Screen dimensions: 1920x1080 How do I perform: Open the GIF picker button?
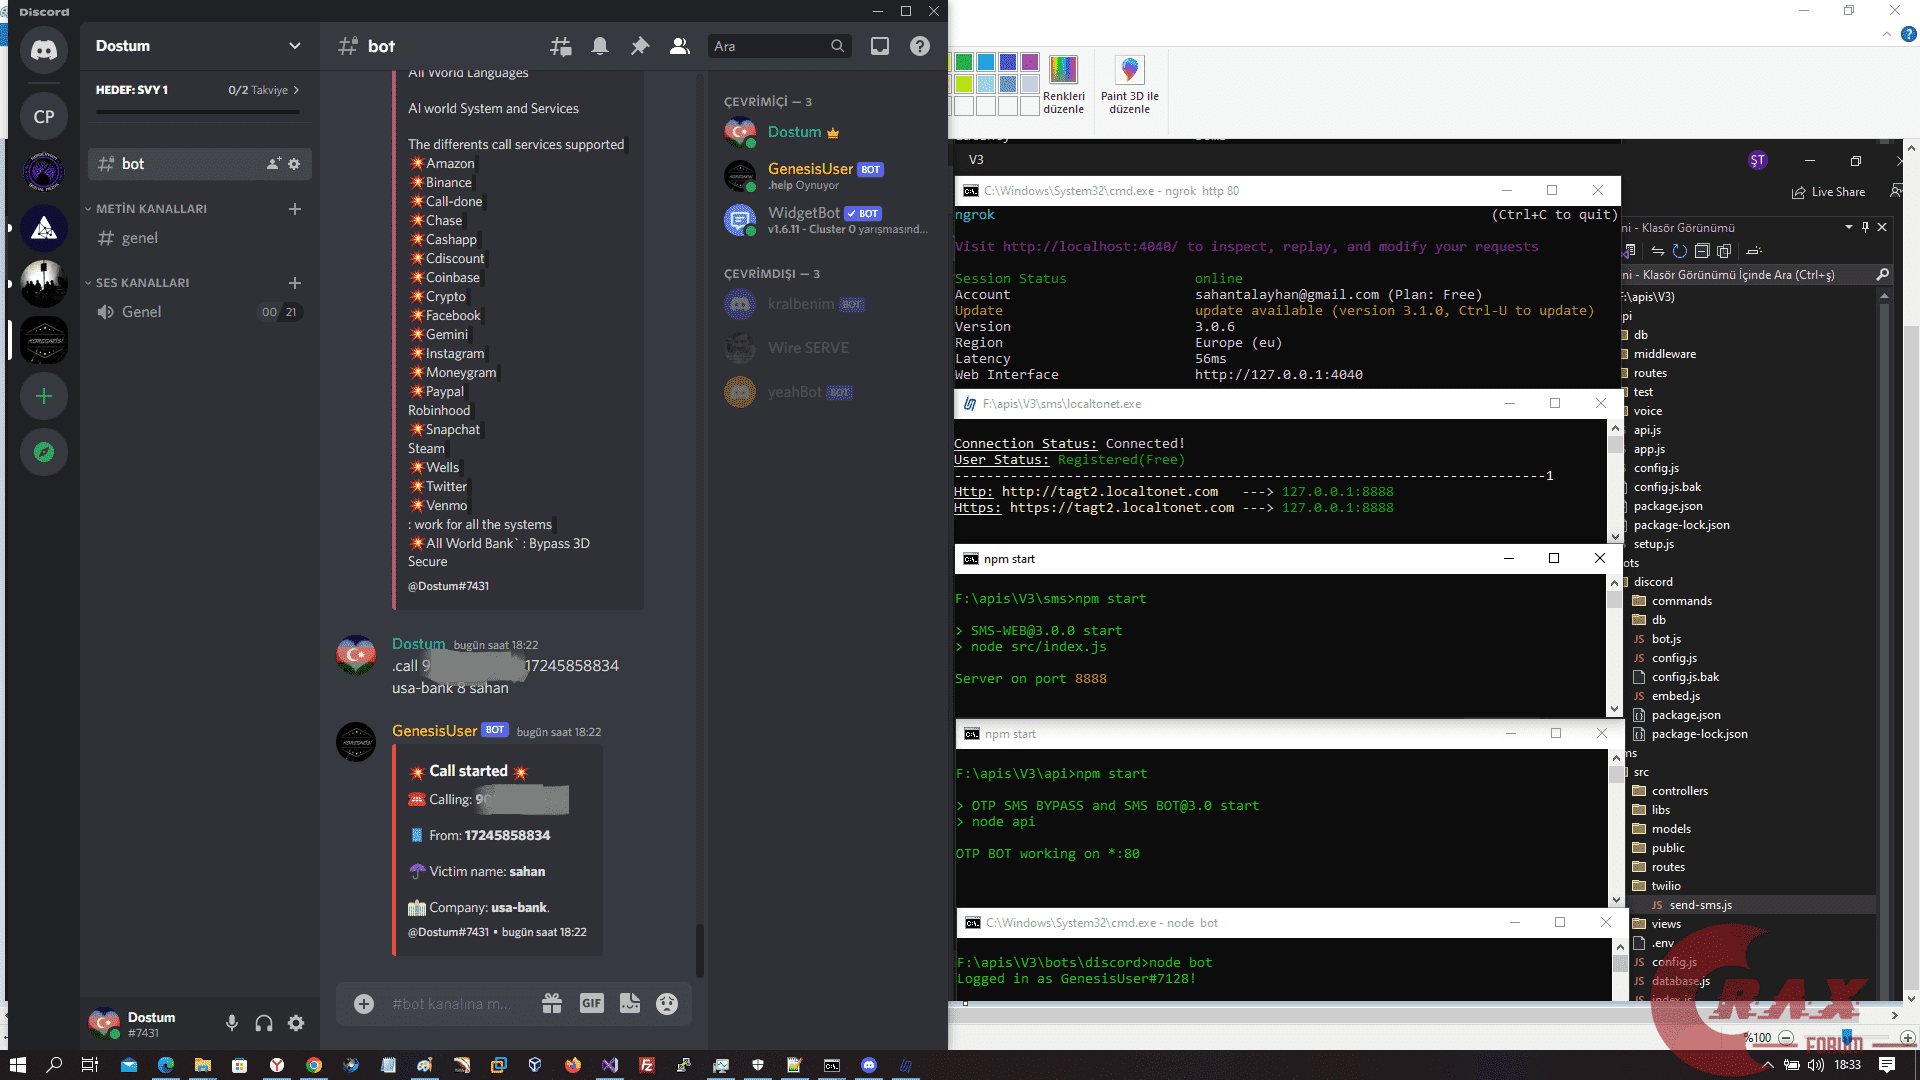coord(592,1003)
